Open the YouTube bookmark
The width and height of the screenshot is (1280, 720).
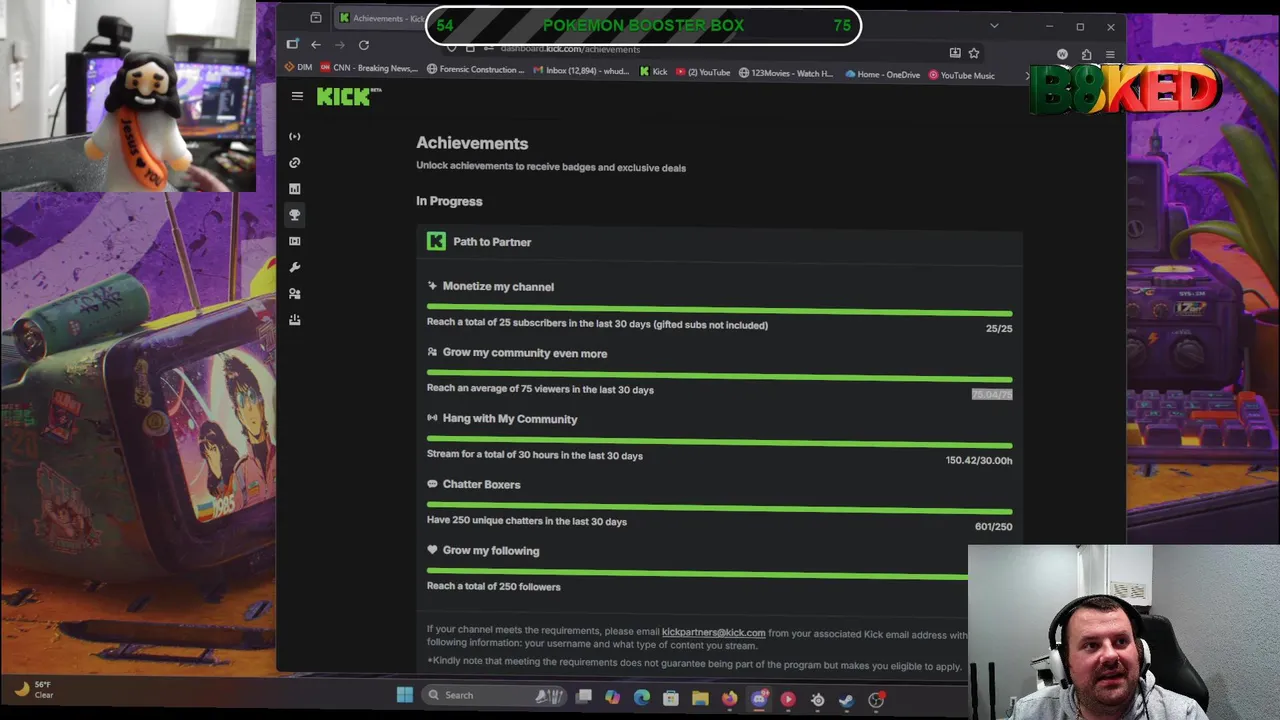(x=703, y=72)
